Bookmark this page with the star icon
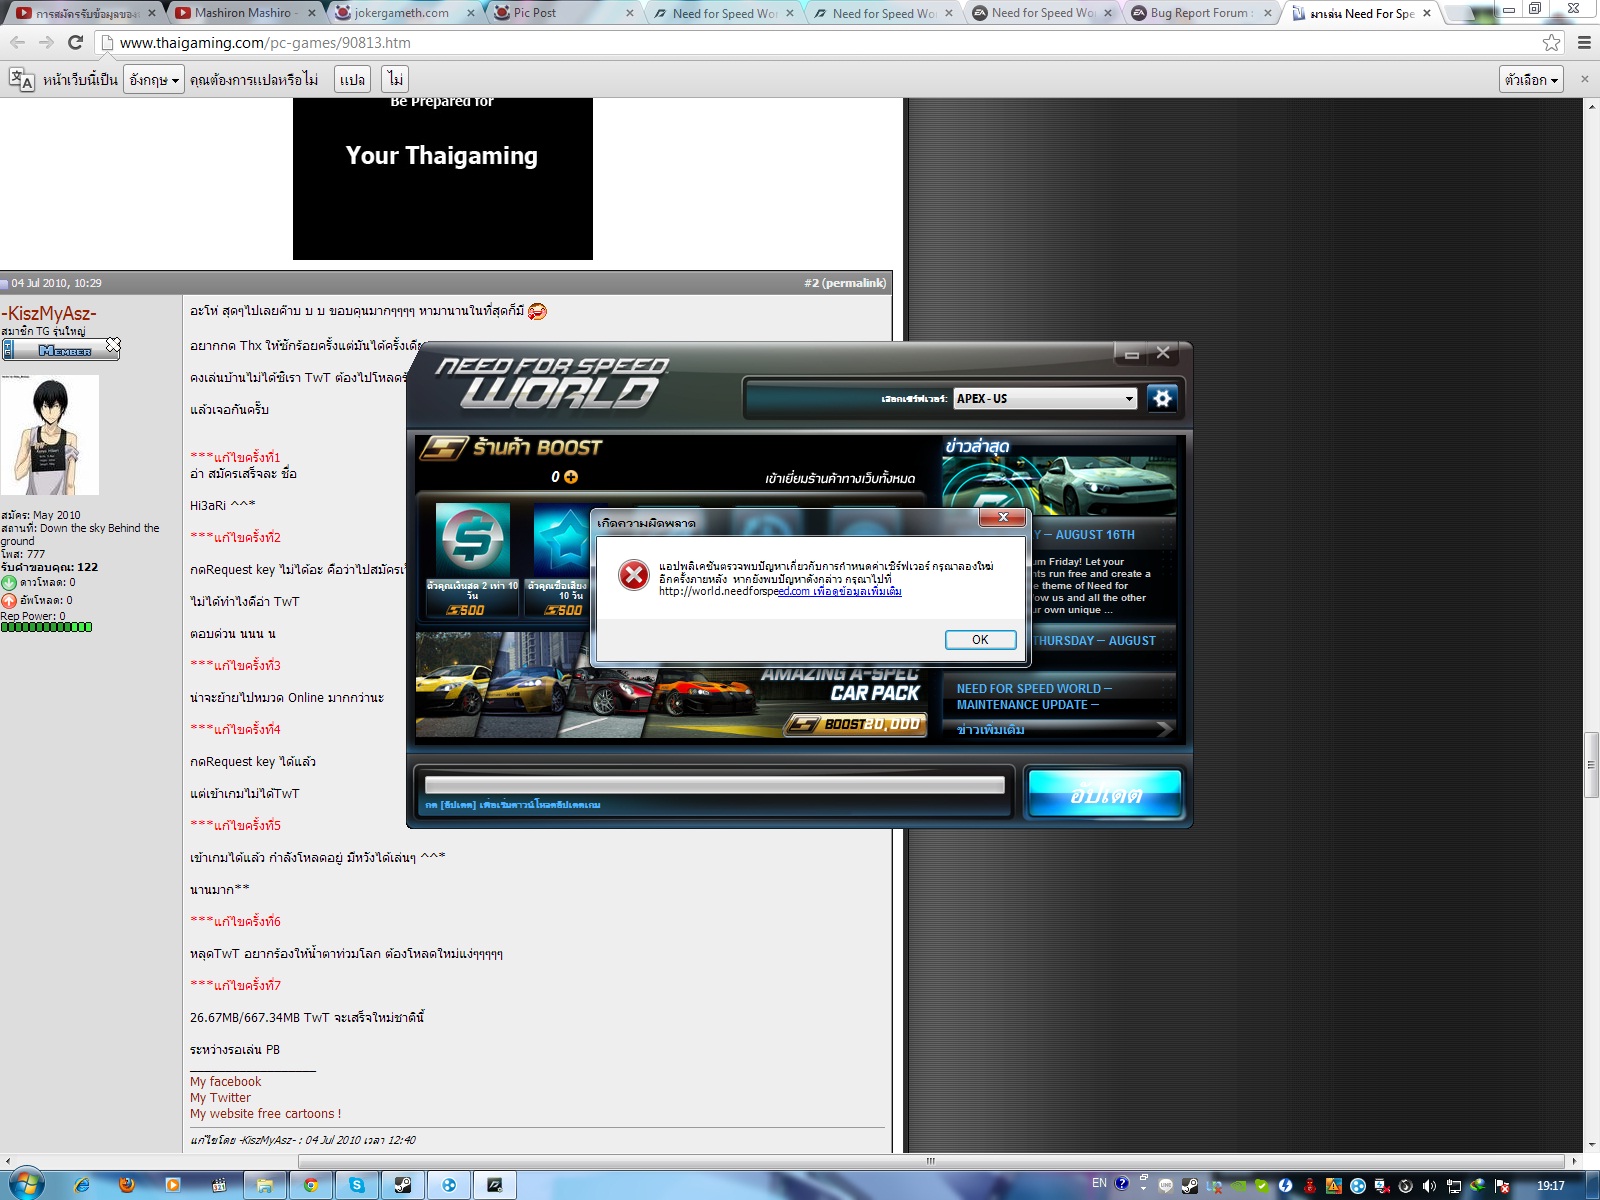The image size is (1600, 1200). 1551,42
